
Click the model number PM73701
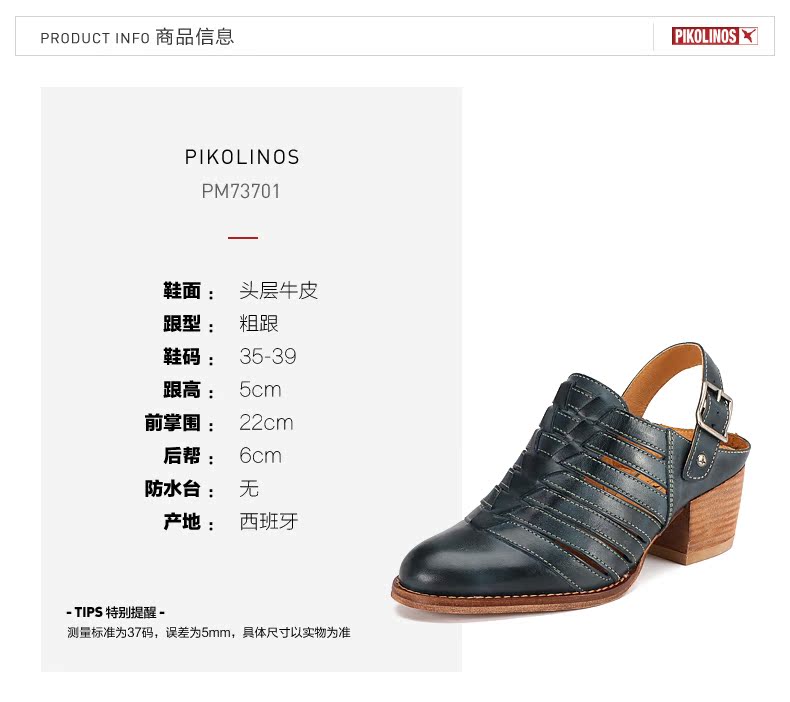(x=241, y=191)
